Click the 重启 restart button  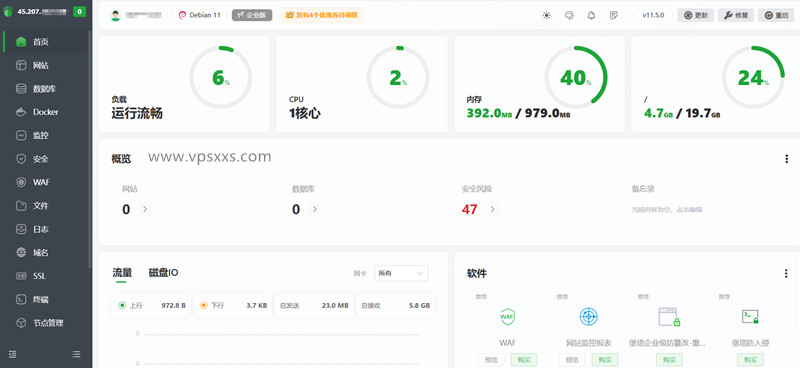(x=776, y=15)
